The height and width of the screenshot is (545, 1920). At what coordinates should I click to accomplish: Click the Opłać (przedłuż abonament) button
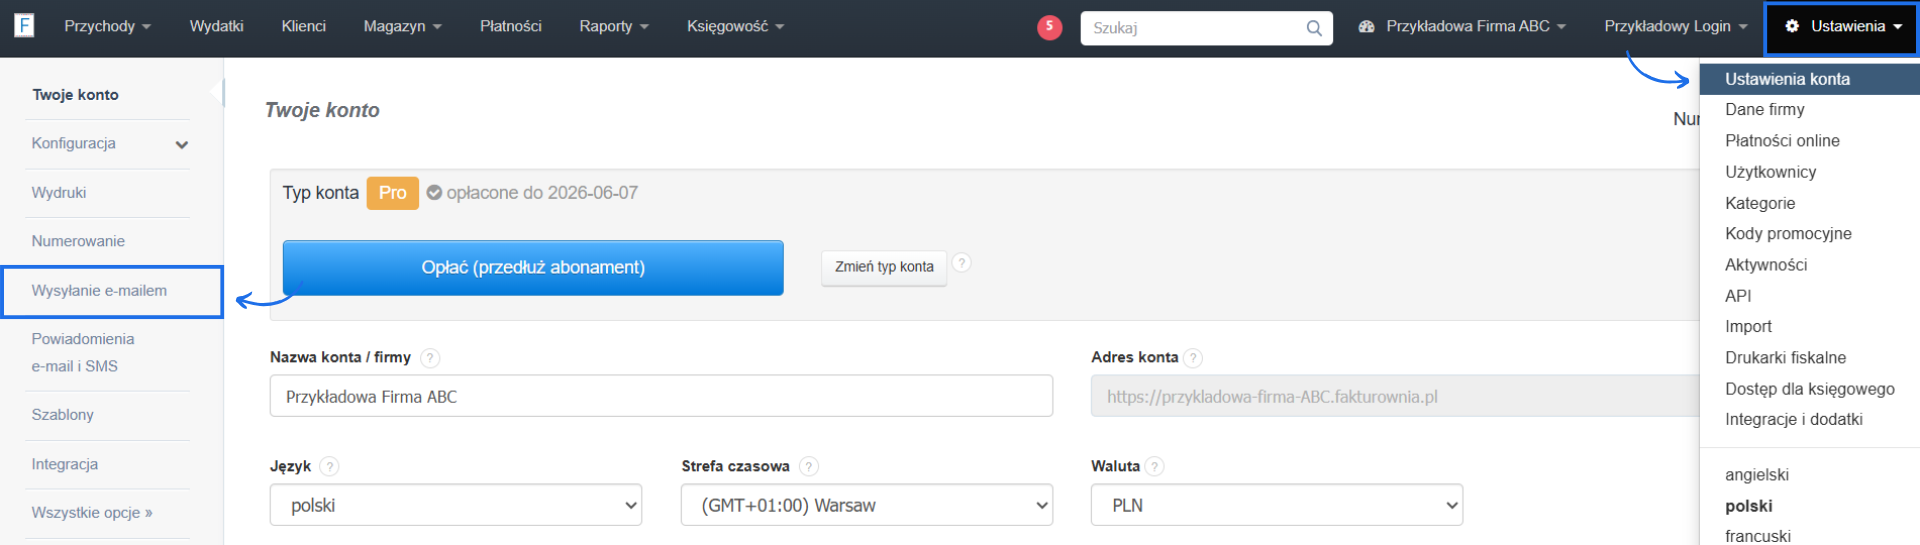[x=533, y=268]
